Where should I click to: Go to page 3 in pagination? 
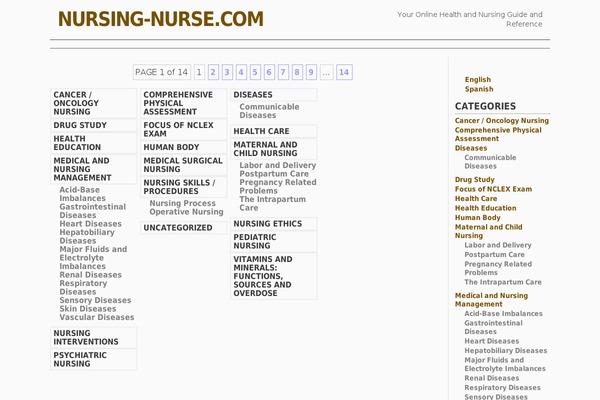227,72
